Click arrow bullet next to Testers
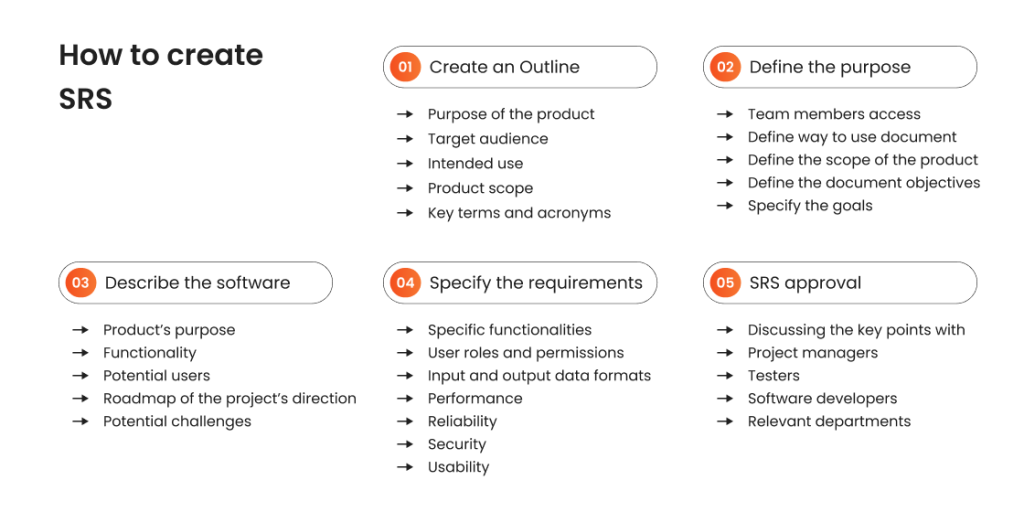Image resolution: width=1024 pixels, height=512 pixels. [x=725, y=376]
